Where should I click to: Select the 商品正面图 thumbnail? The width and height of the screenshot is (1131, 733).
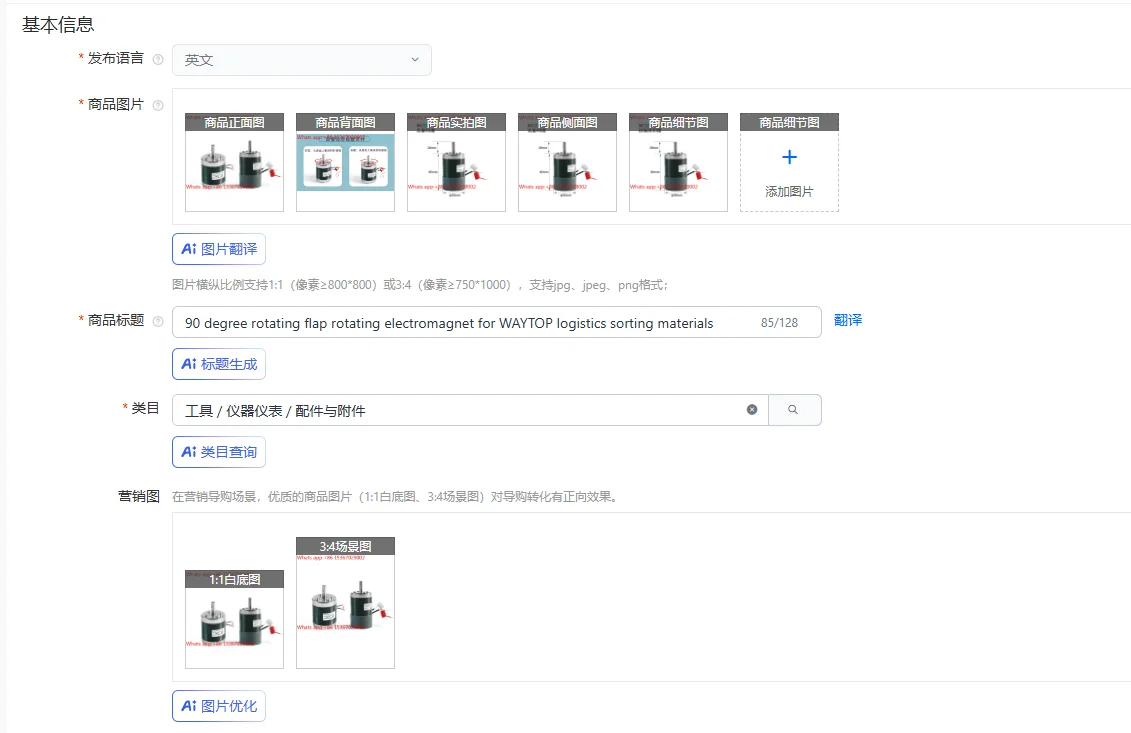click(234, 162)
